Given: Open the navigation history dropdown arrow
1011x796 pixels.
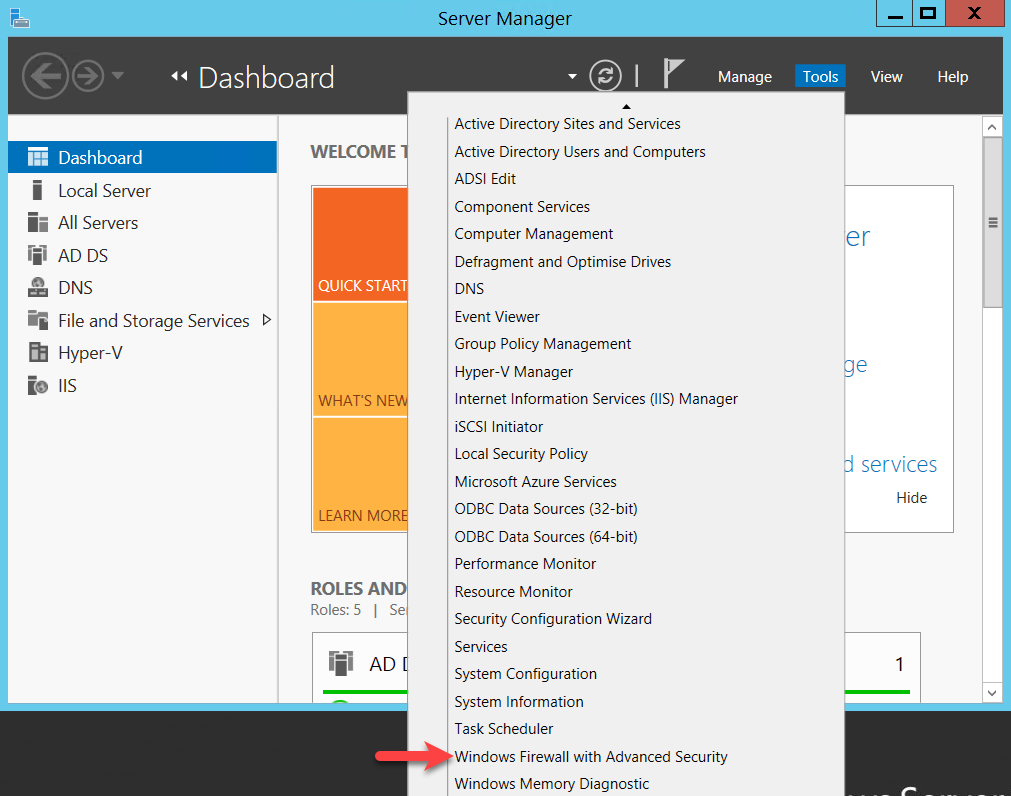Looking at the screenshot, I should coord(118,76).
